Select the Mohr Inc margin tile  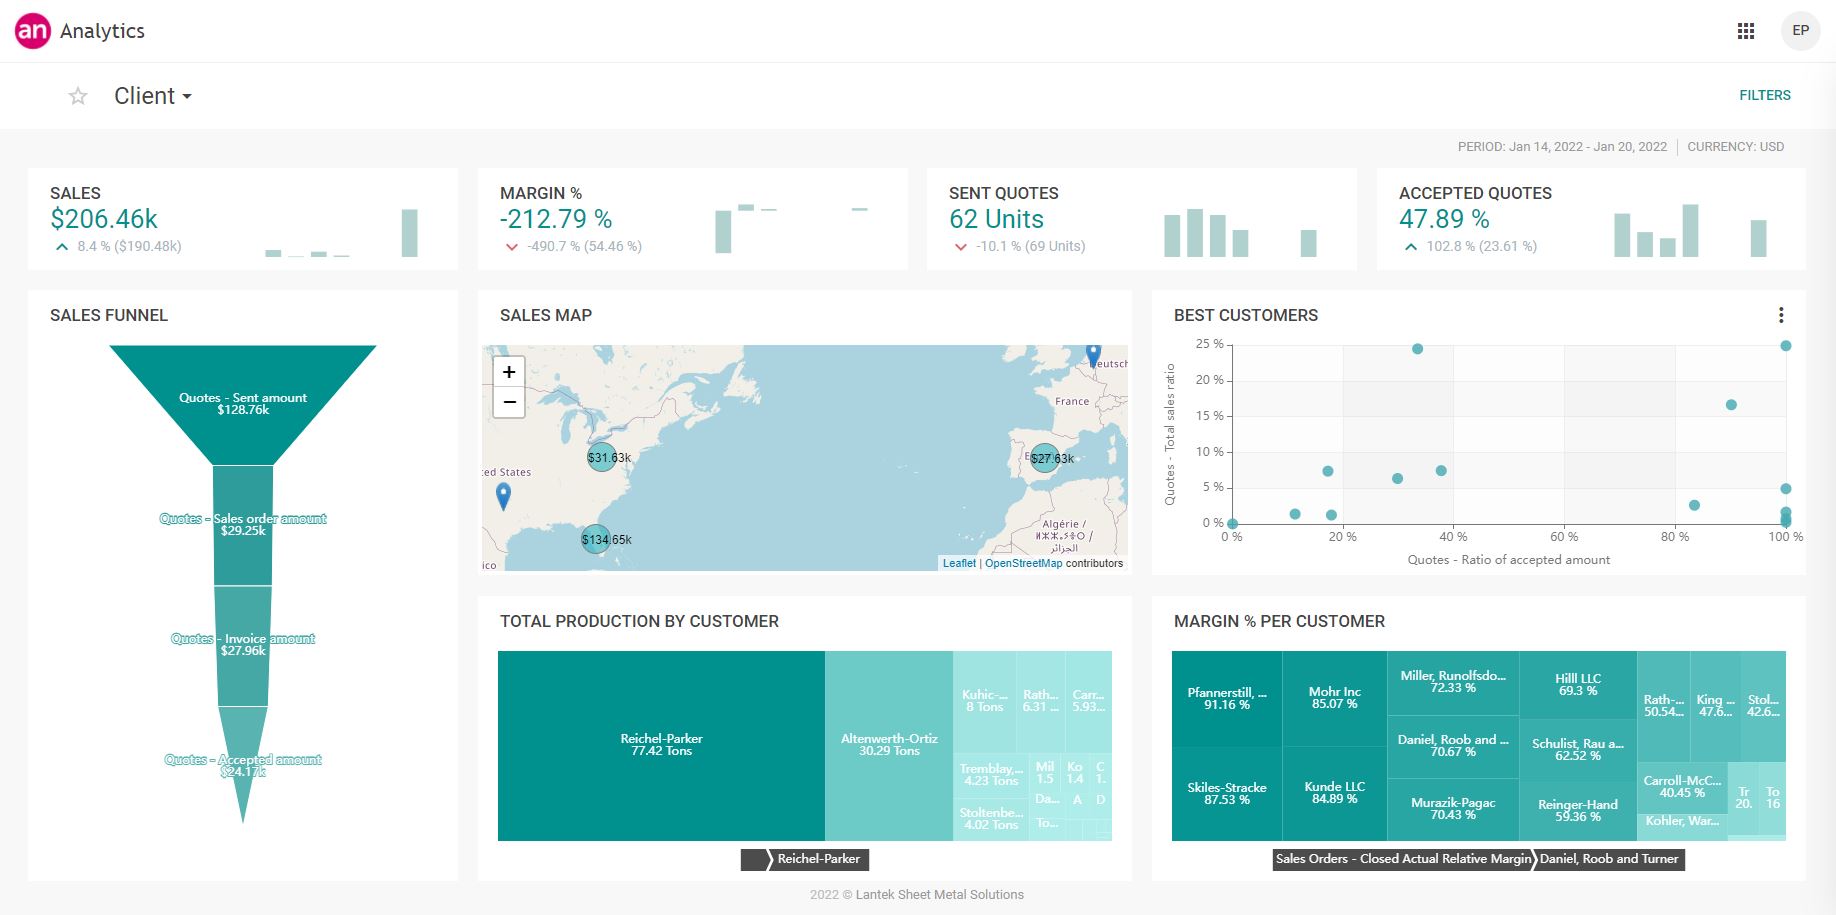(1334, 697)
